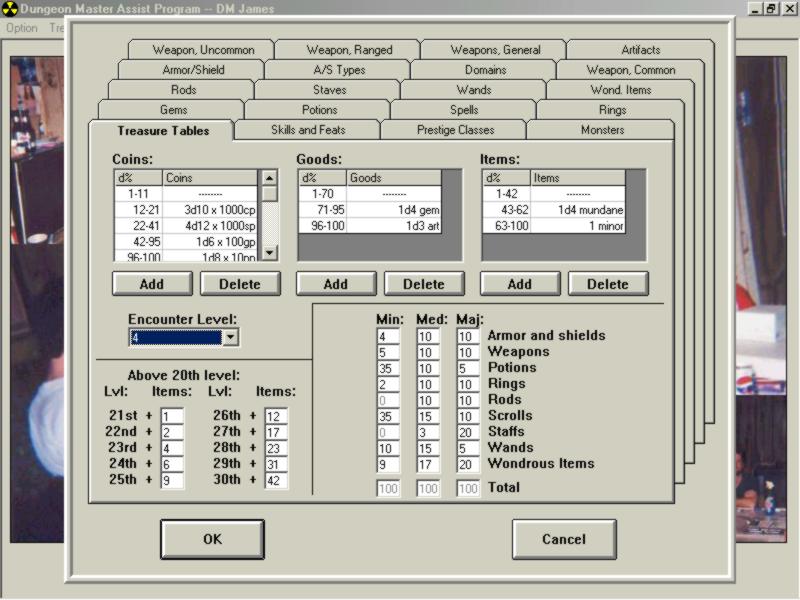Click the Coins list scroll-down arrow
Screen dimensions: 800x600
269,253
